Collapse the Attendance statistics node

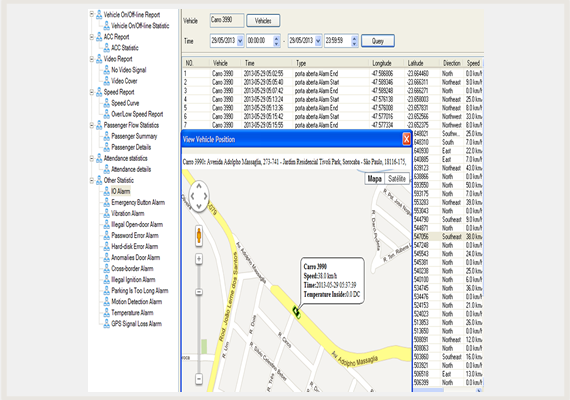pos(92,158)
